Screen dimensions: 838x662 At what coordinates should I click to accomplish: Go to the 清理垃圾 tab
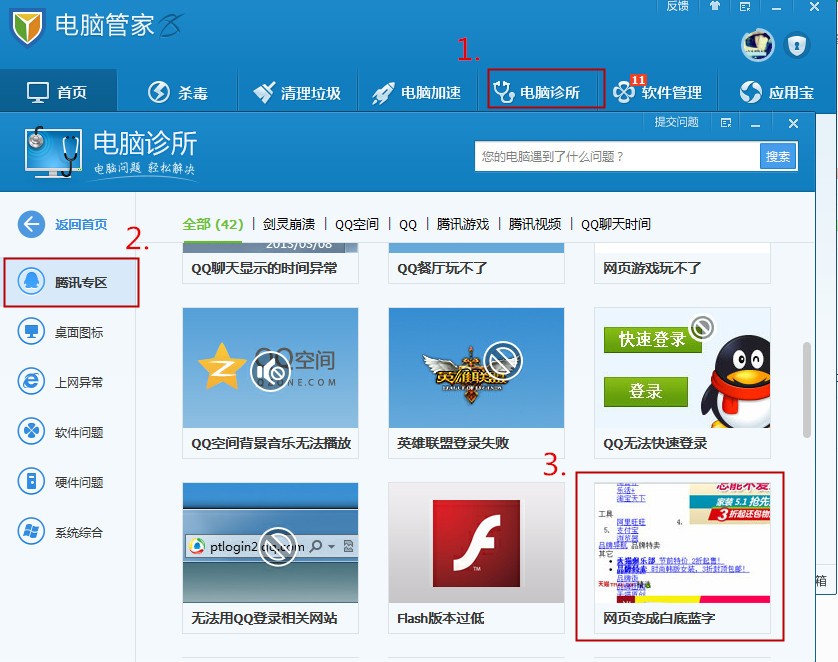tap(297, 92)
